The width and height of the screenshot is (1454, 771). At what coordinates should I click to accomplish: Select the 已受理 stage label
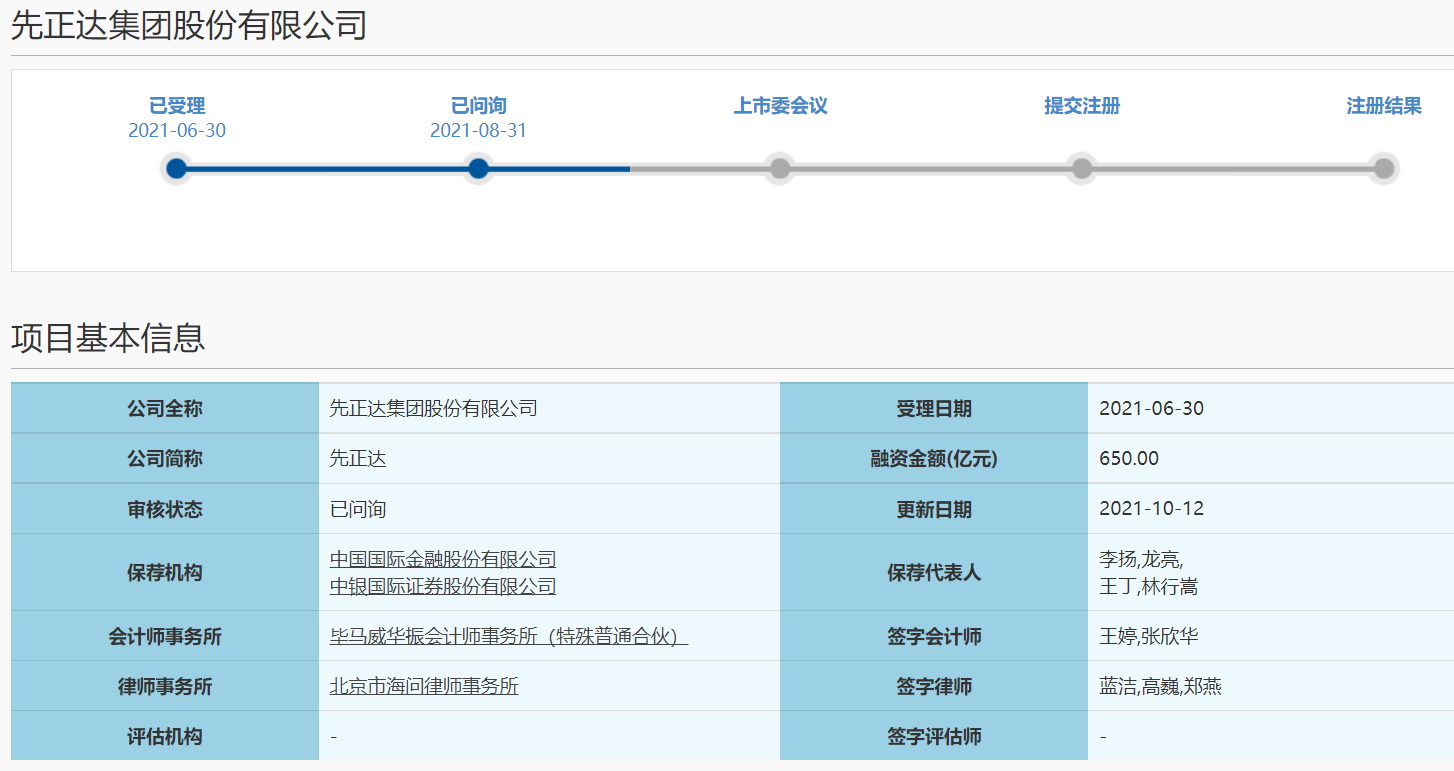(177, 106)
